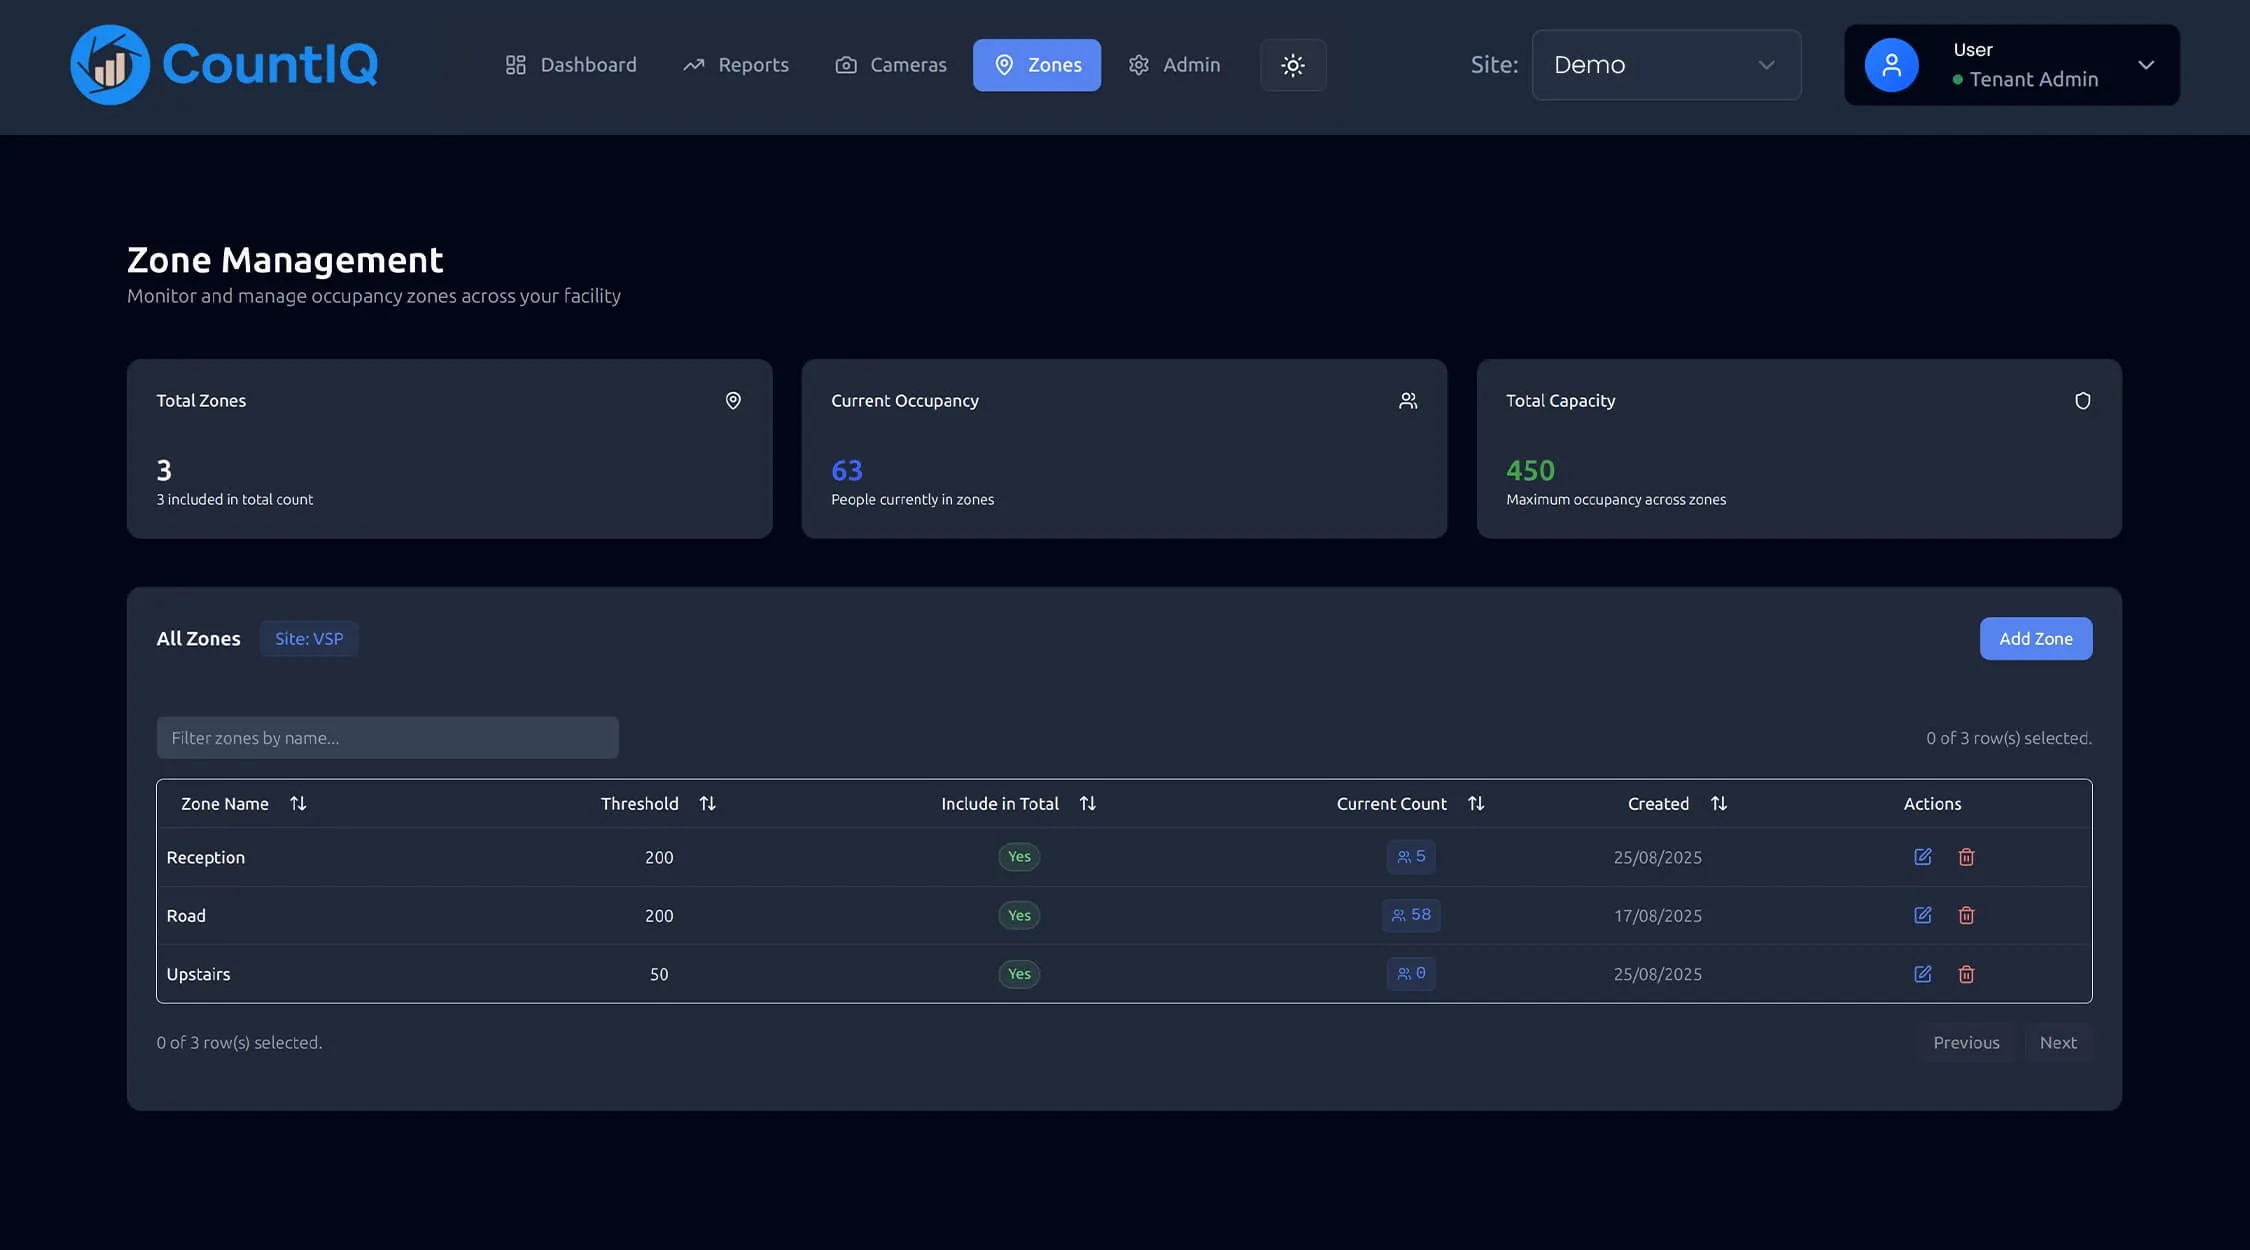Click the delete icon for the Road zone
This screenshot has width=2250, height=1250.
(x=1966, y=915)
